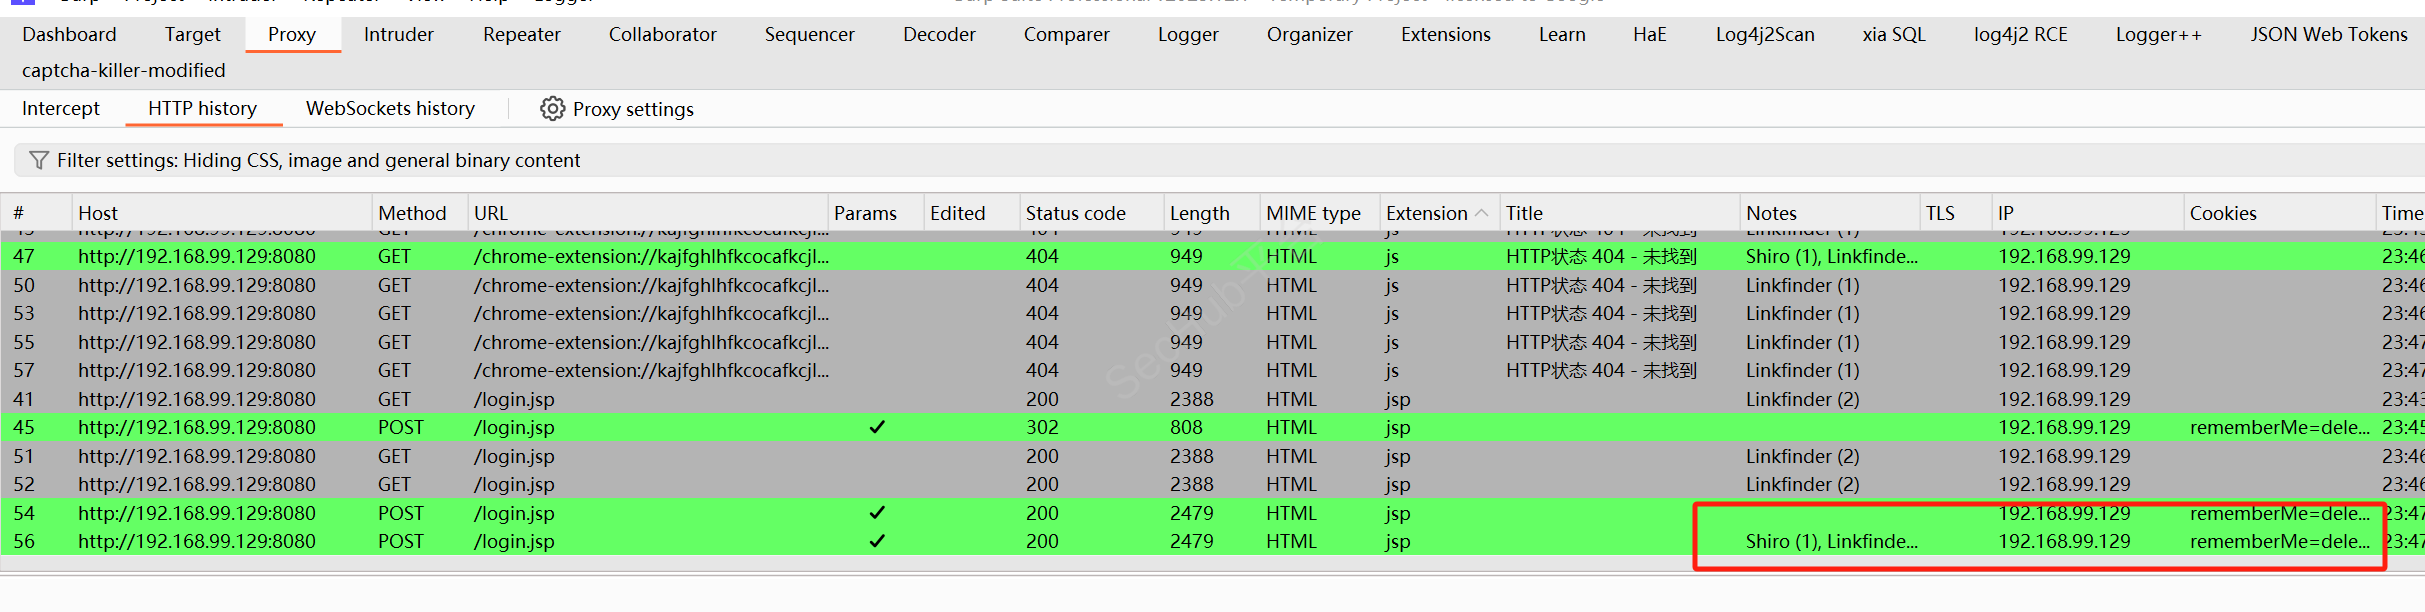Open the Intruder tab
This screenshot has height=612, width=2425.
pyautogui.click(x=398, y=35)
